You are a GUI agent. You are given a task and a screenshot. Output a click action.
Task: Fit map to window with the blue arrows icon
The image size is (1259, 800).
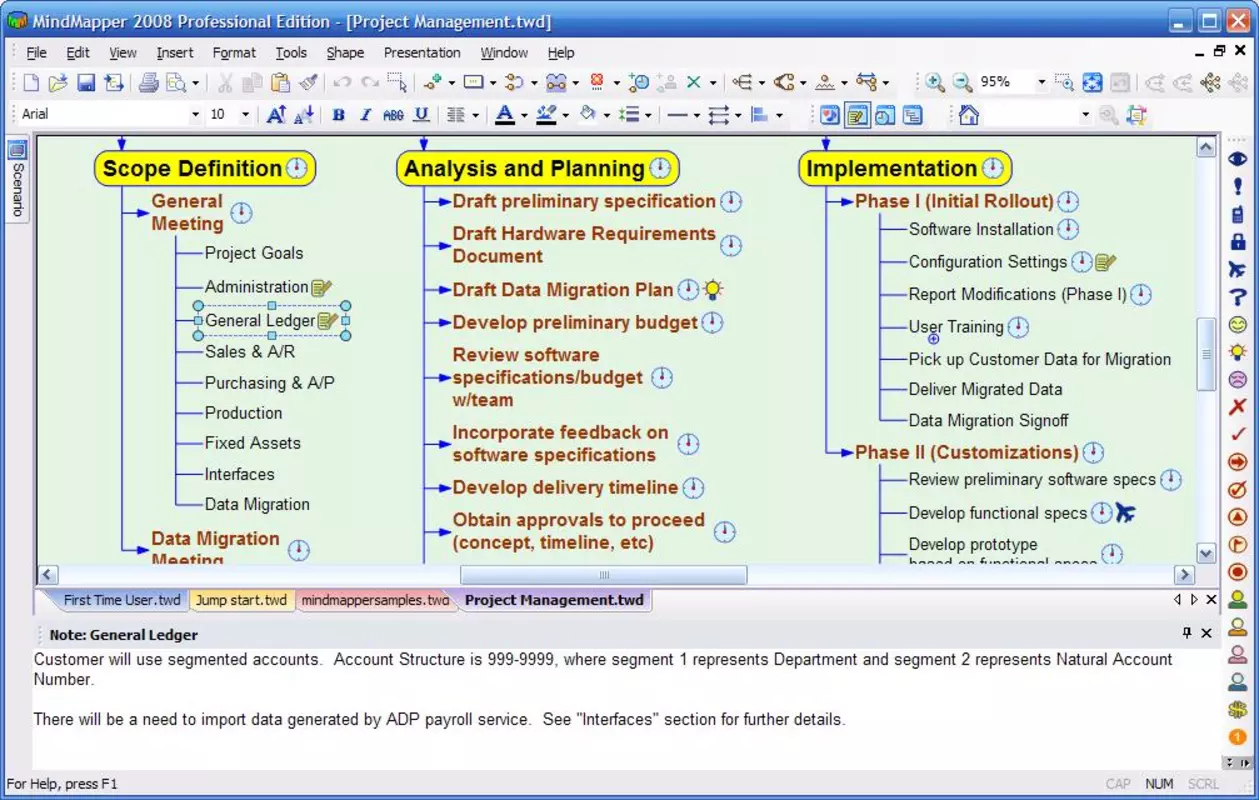1092,83
